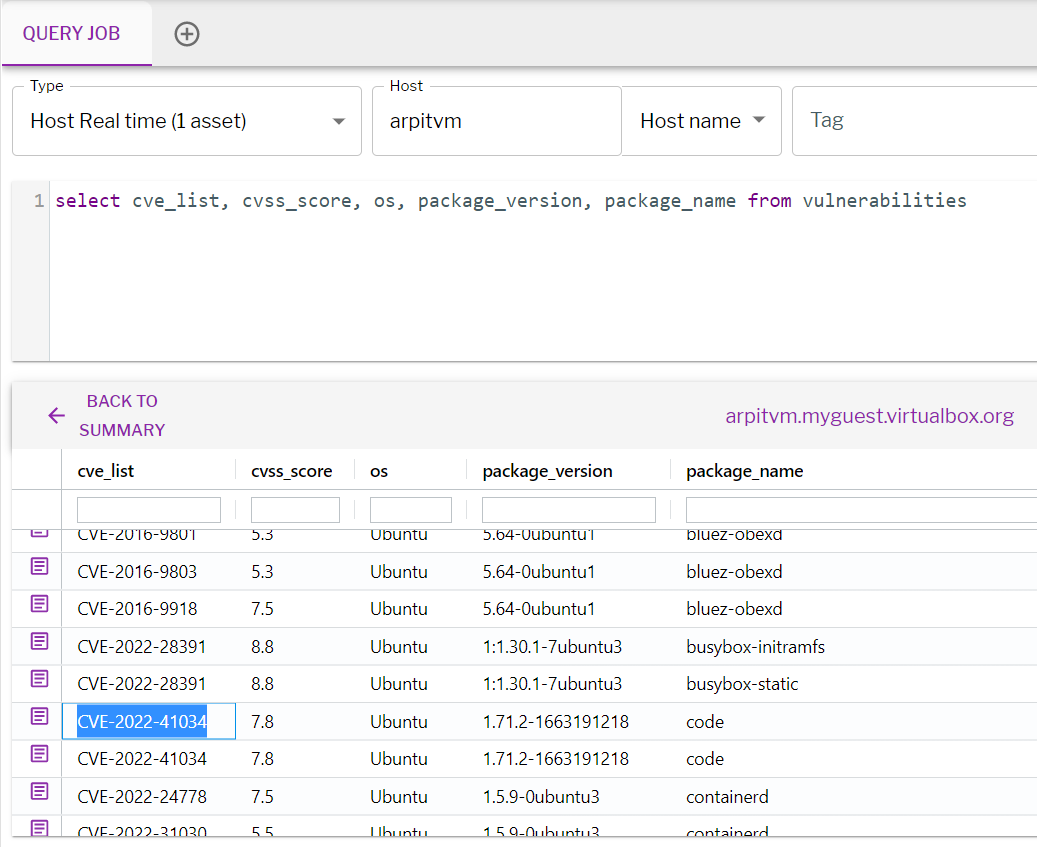Open a new query tab with the plus icon
This screenshot has width=1037, height=847.
pyautogui.click(x=186, y=33)
